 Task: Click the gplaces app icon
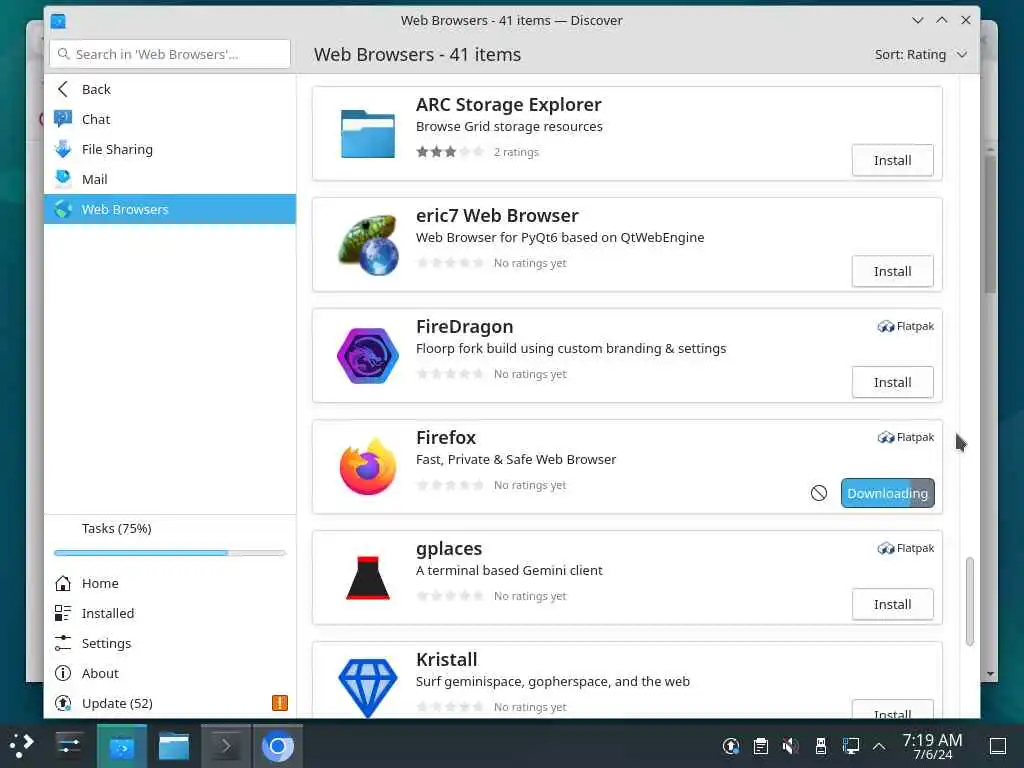pyautogui.click(x=368, y=578)
